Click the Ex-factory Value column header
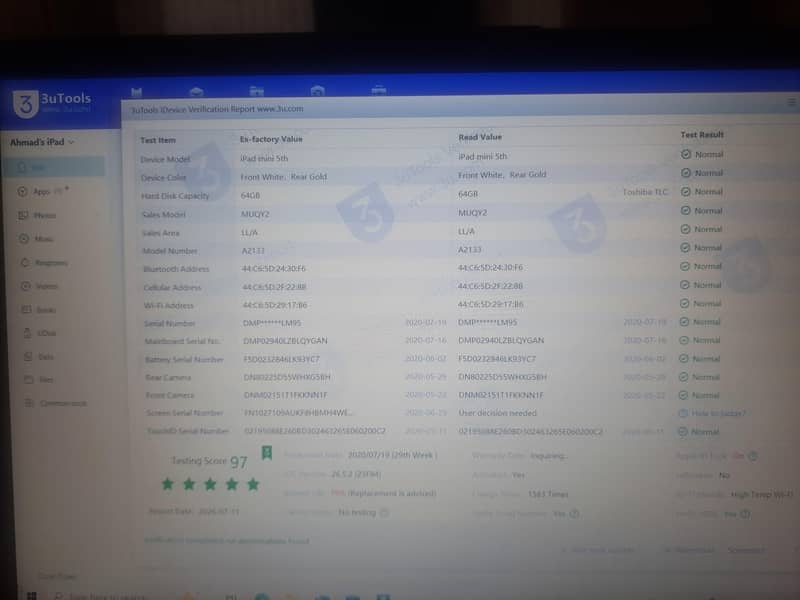 [x=271, y=139]
